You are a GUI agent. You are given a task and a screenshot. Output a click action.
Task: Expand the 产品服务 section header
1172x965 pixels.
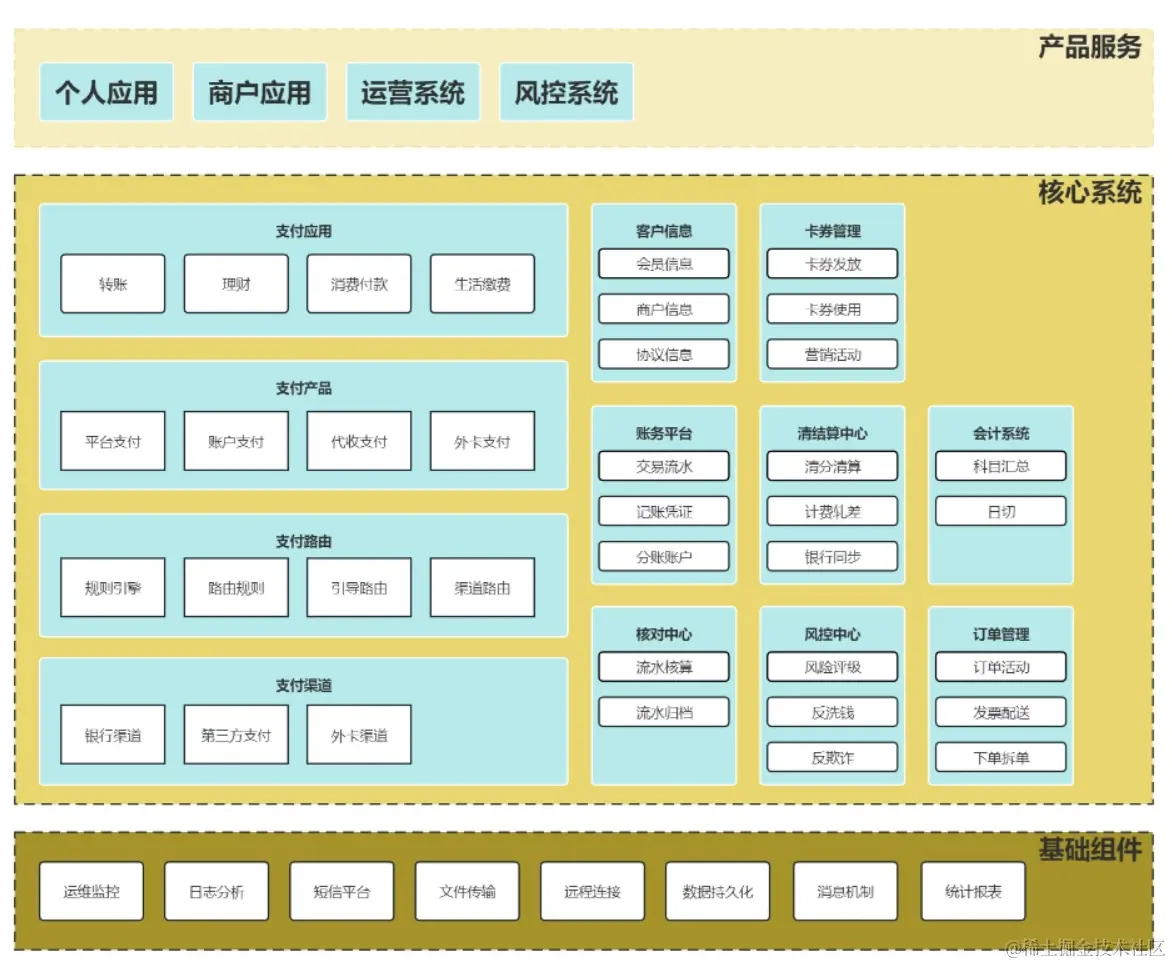[x=1090, y=46]
